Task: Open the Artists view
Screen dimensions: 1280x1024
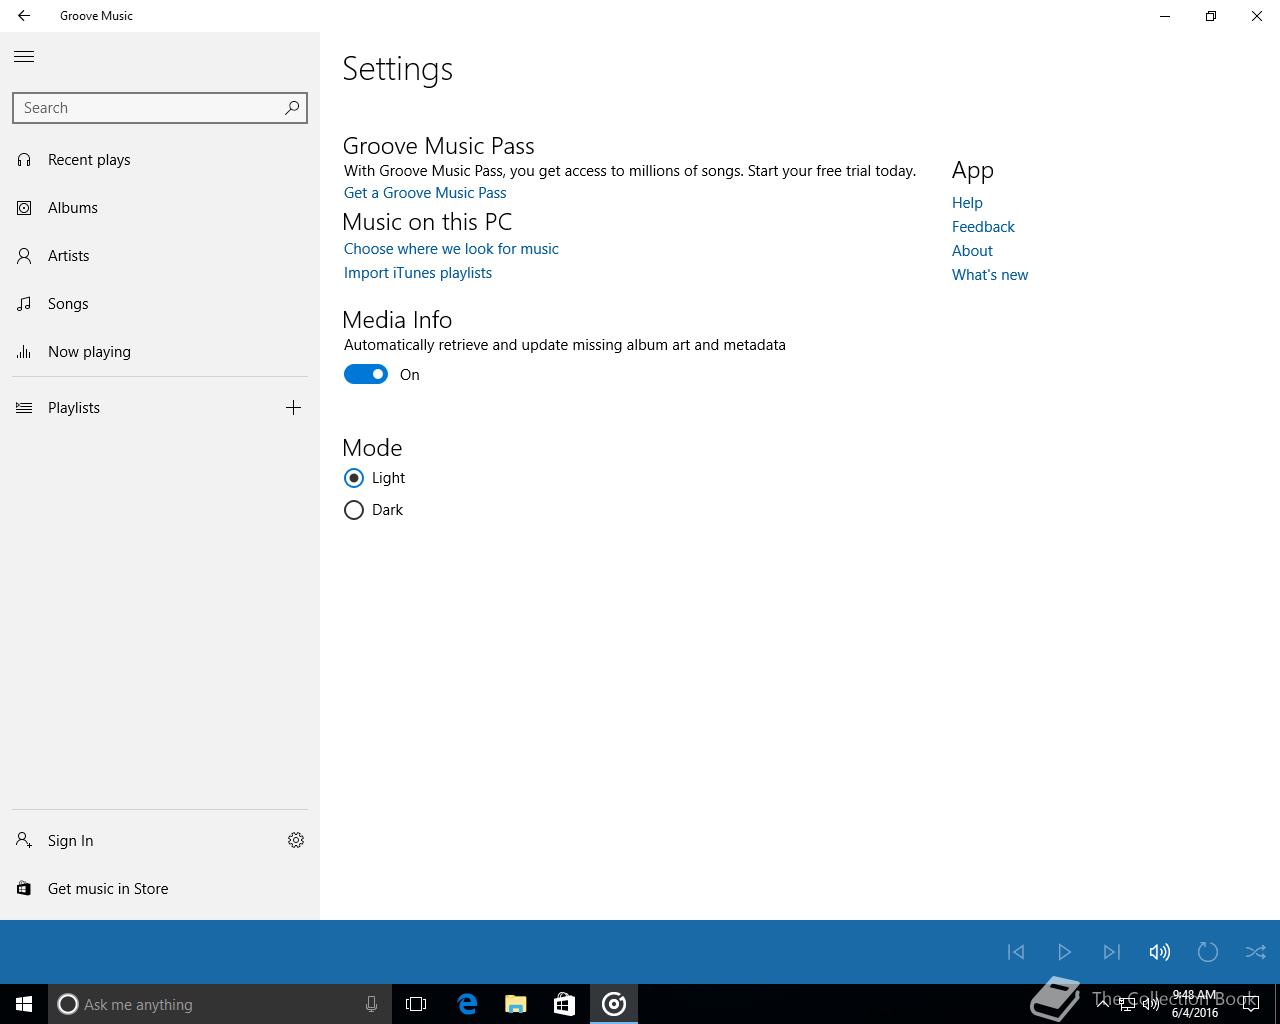Action: (x=160, y=256)
